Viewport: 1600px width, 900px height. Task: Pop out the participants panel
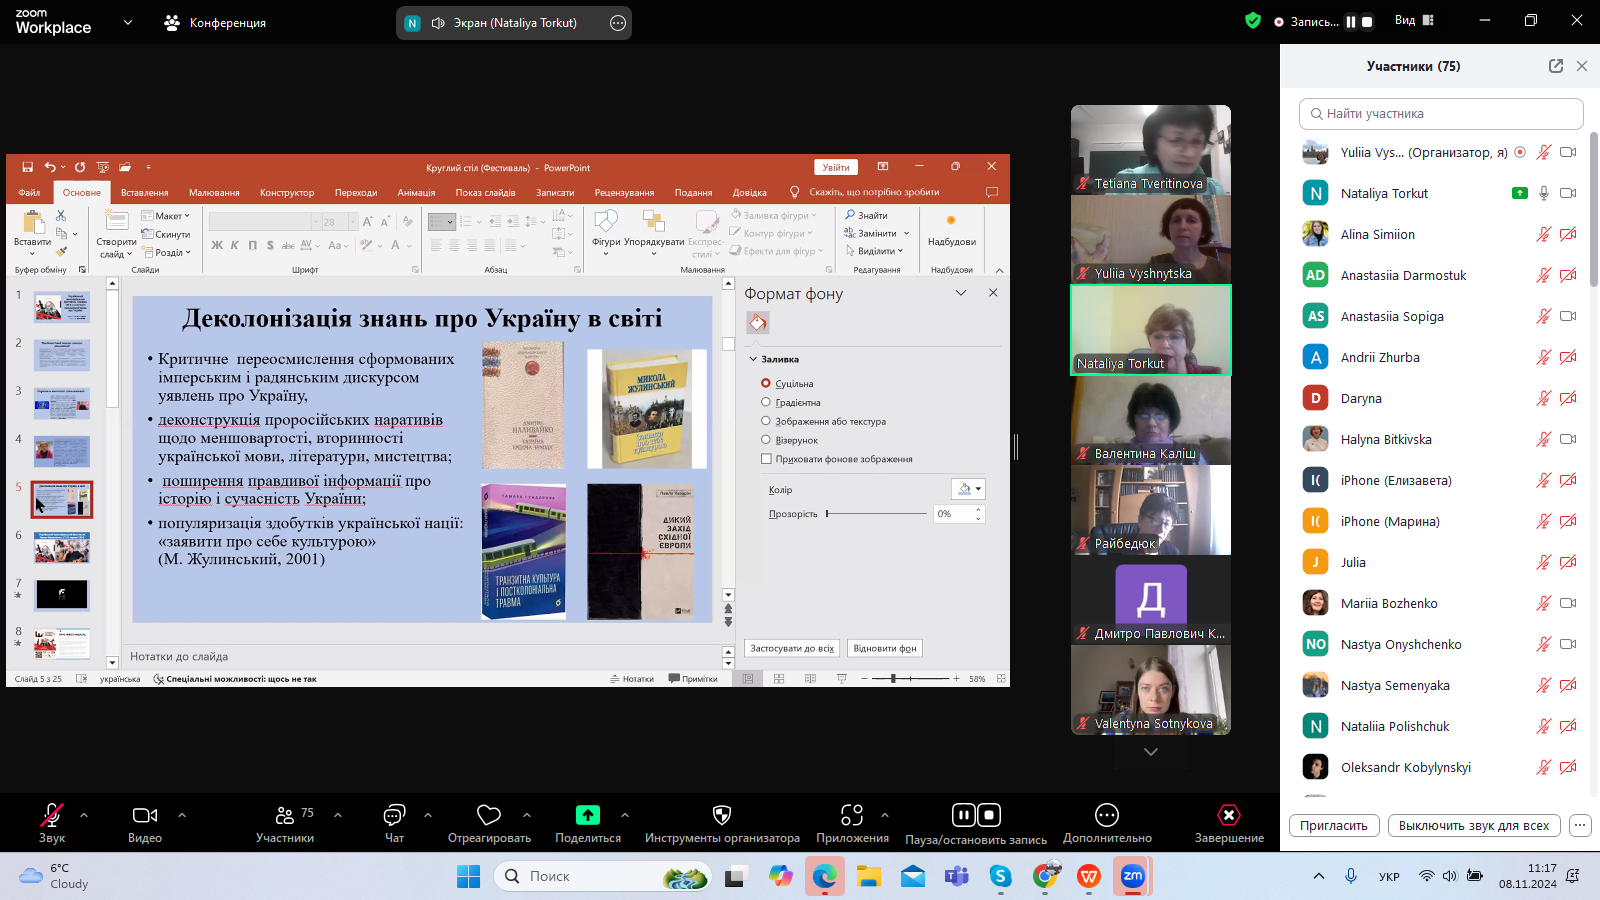pos(1556,66)
